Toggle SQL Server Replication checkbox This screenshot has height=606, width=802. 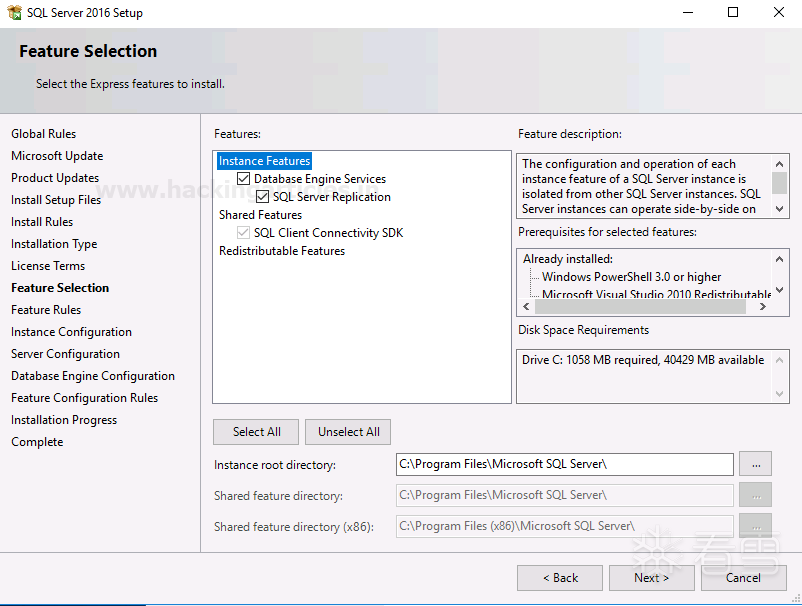tap(262, 196)
